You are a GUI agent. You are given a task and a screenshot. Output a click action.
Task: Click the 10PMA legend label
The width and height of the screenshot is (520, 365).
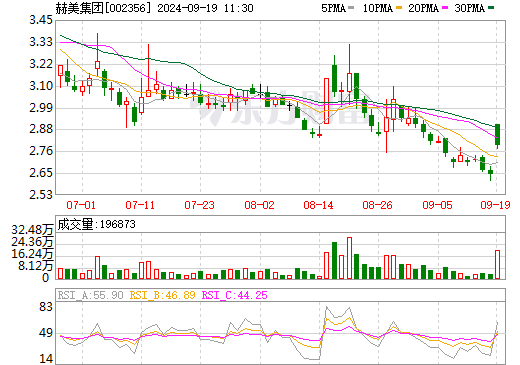tap(378, 8)
